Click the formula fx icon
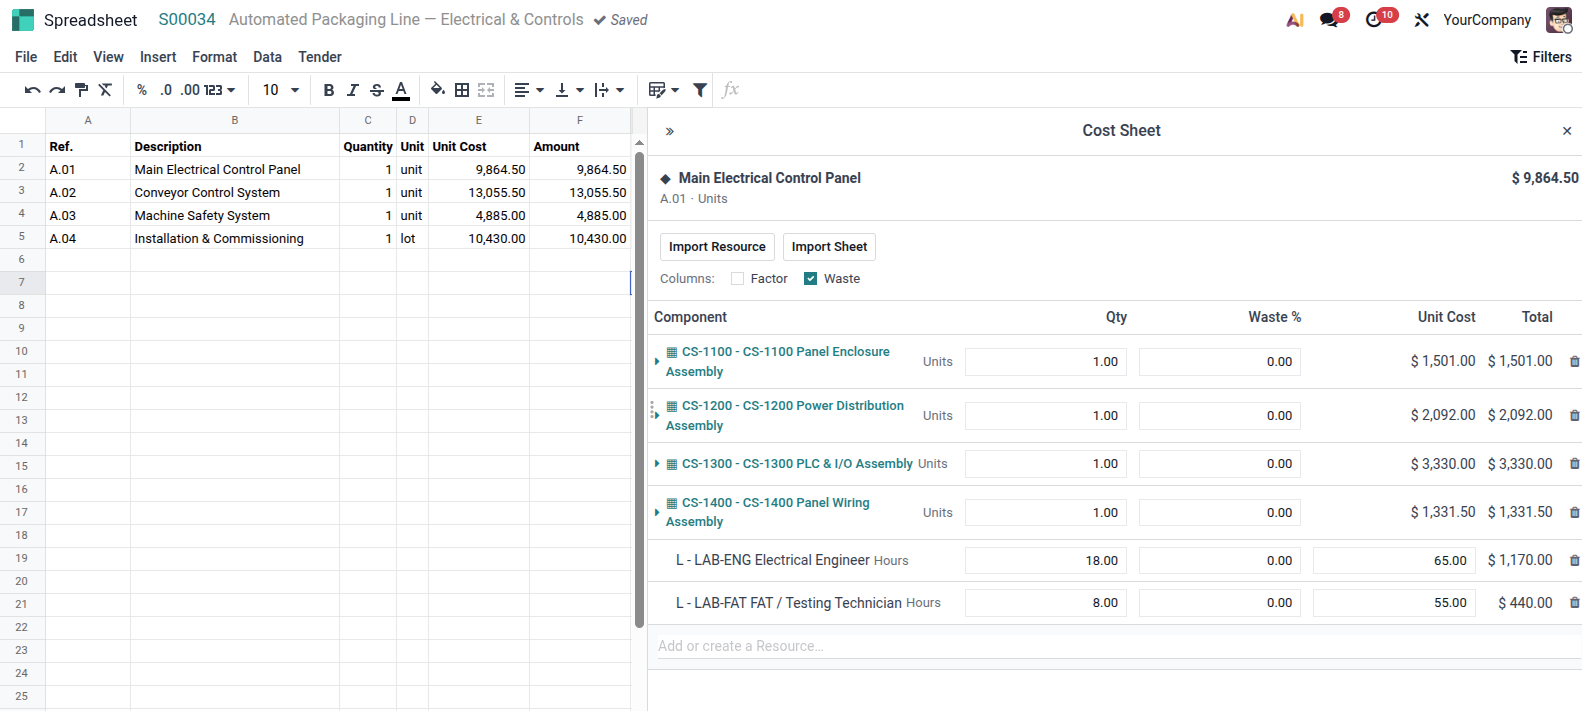 coord(731,90)
